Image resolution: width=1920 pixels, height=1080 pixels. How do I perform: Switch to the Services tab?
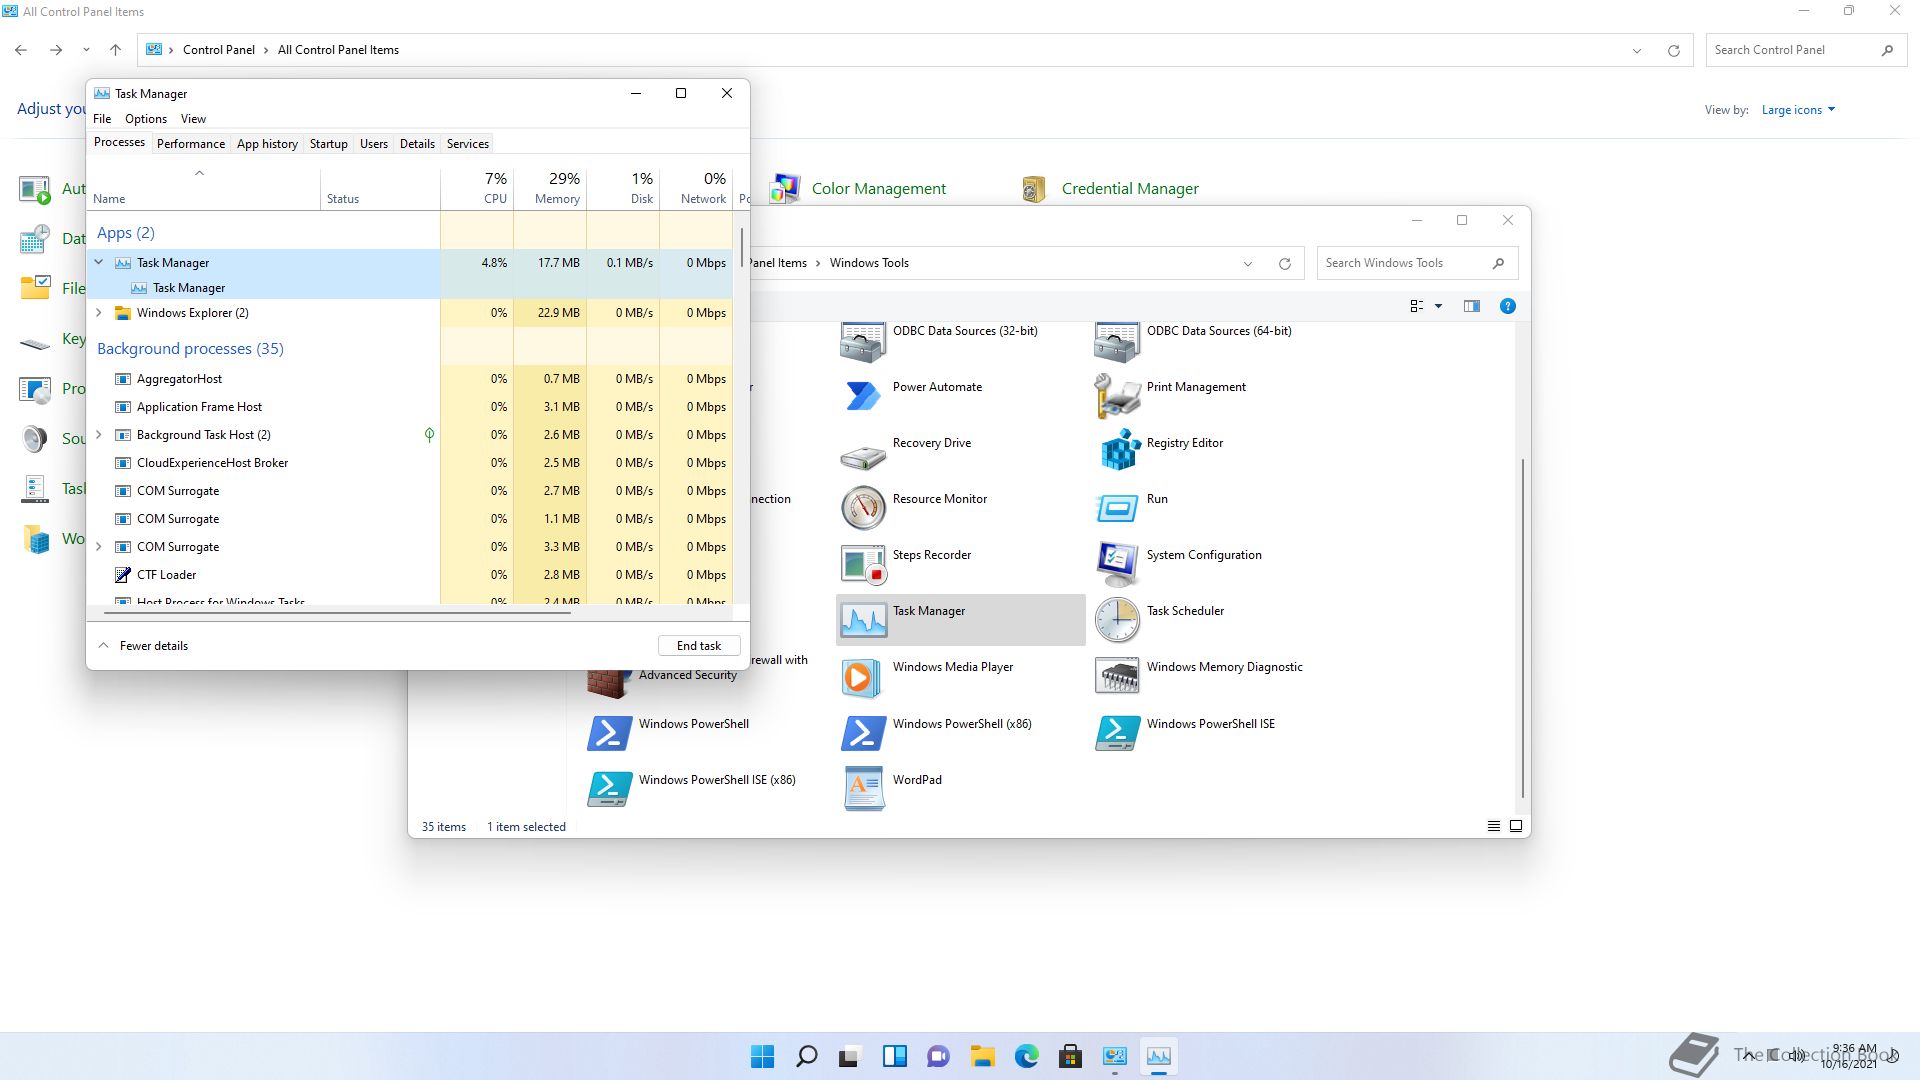[467, 144]
